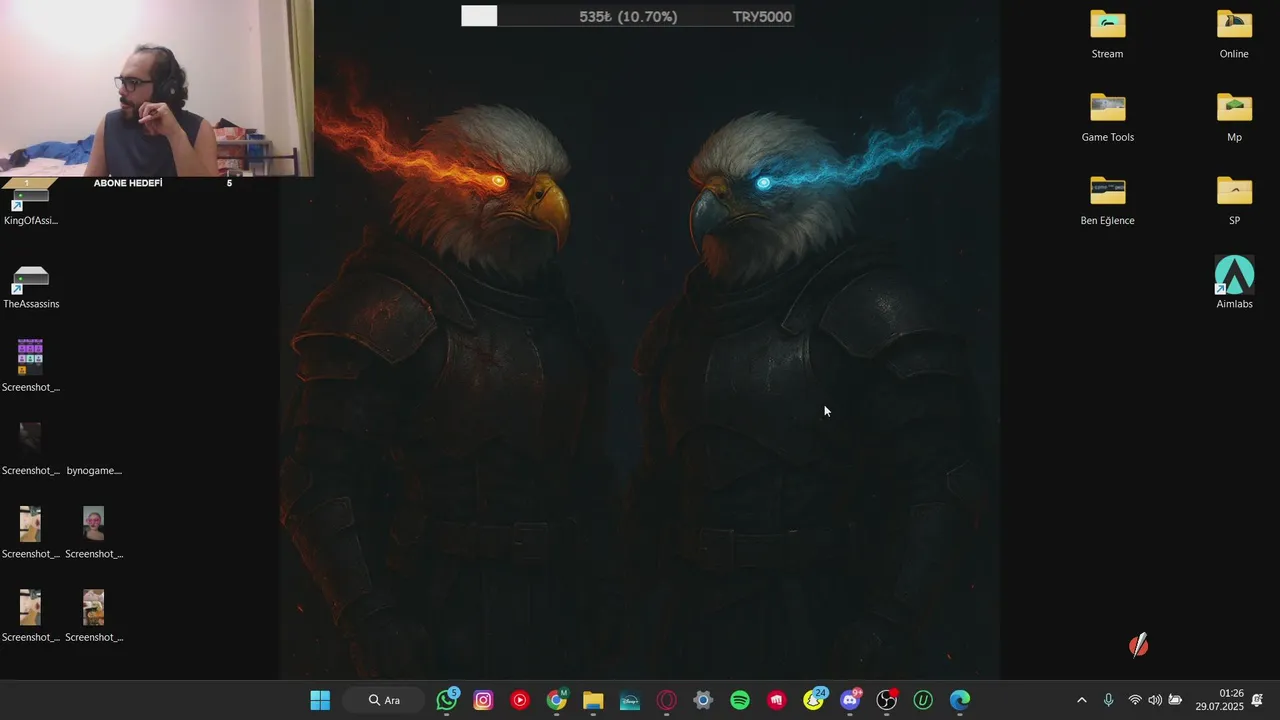Open Settings gear in the taskbar
Image resolution: width=1280 pixels, height=720 pixels.
coord(703,700)
